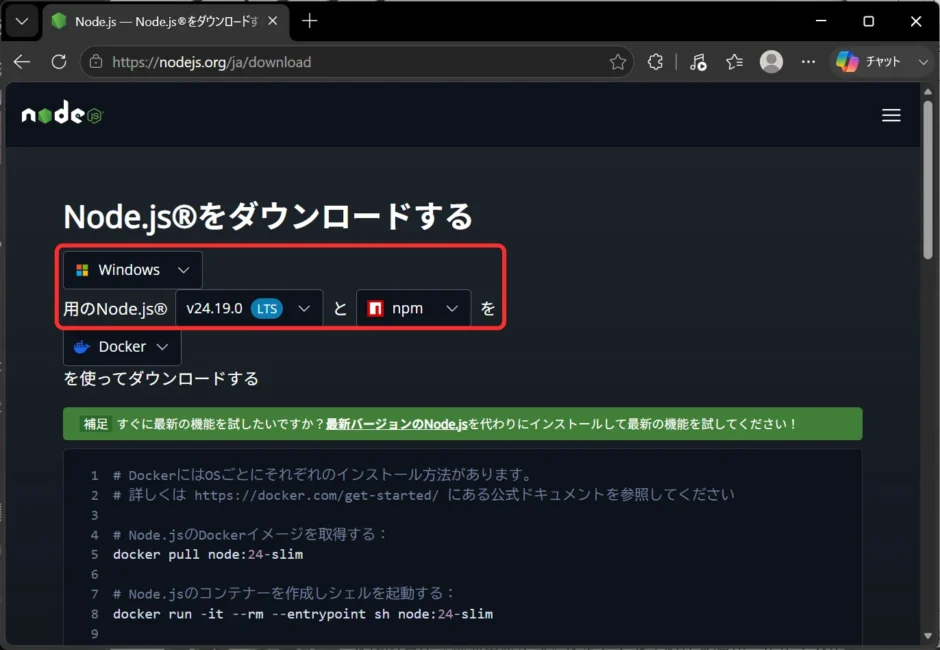View site information lock icon
The width and height of the screenshot is (940, 650).
(x=96, y=62)
